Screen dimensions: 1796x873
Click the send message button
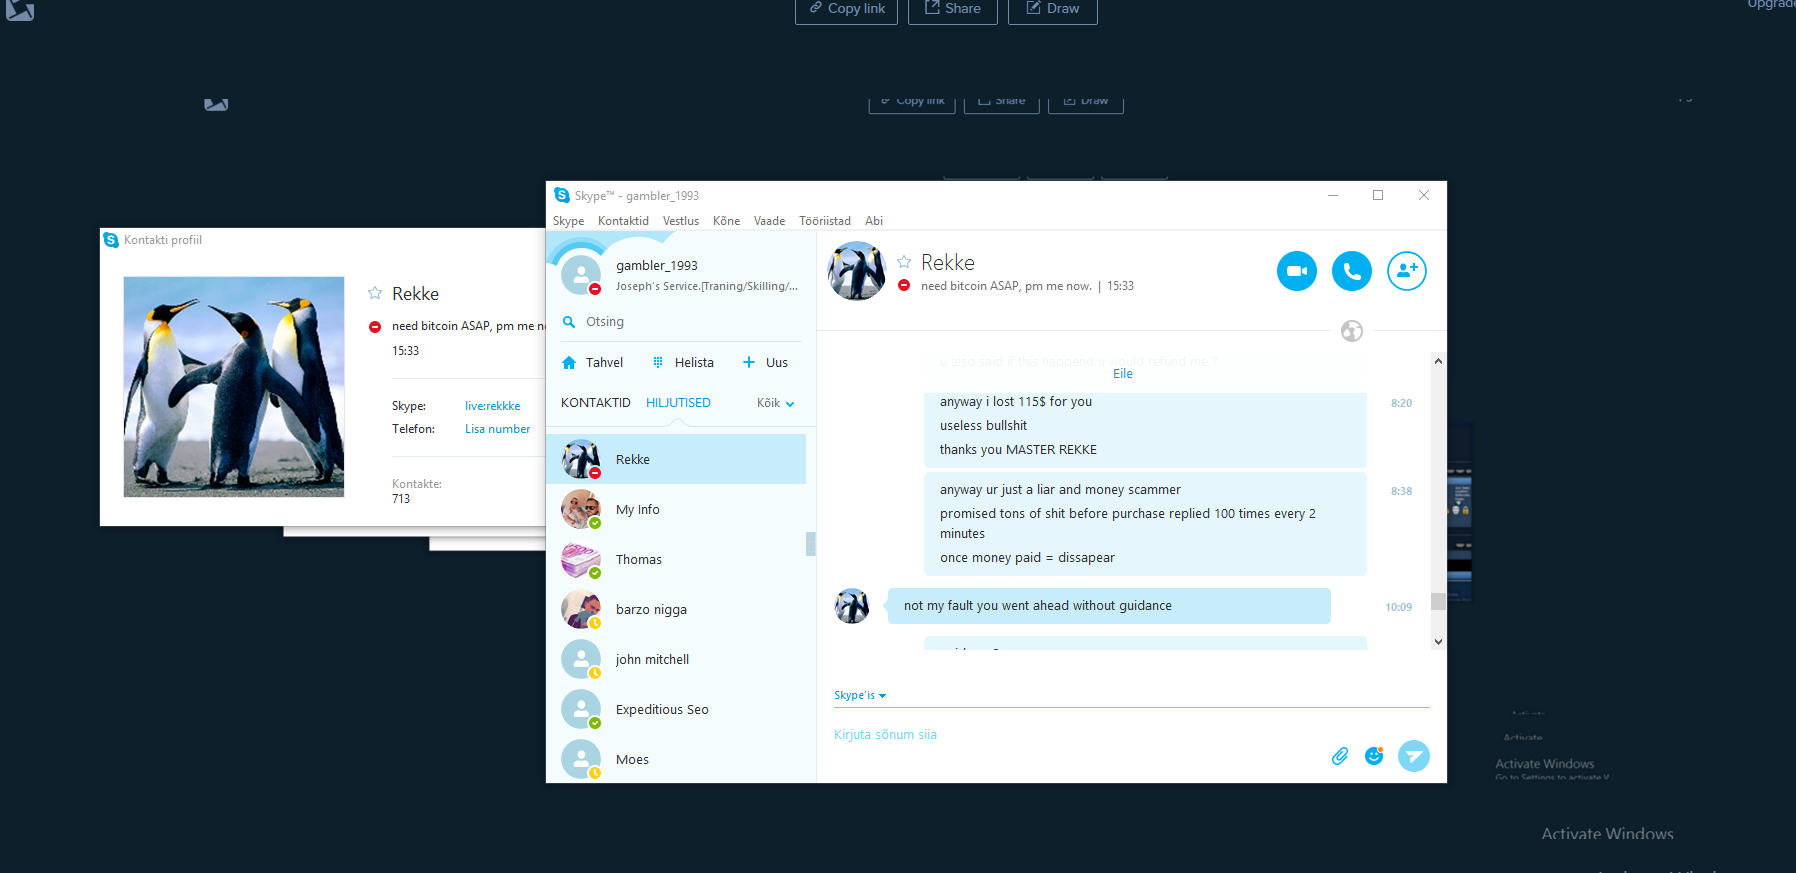[1413, 756]
